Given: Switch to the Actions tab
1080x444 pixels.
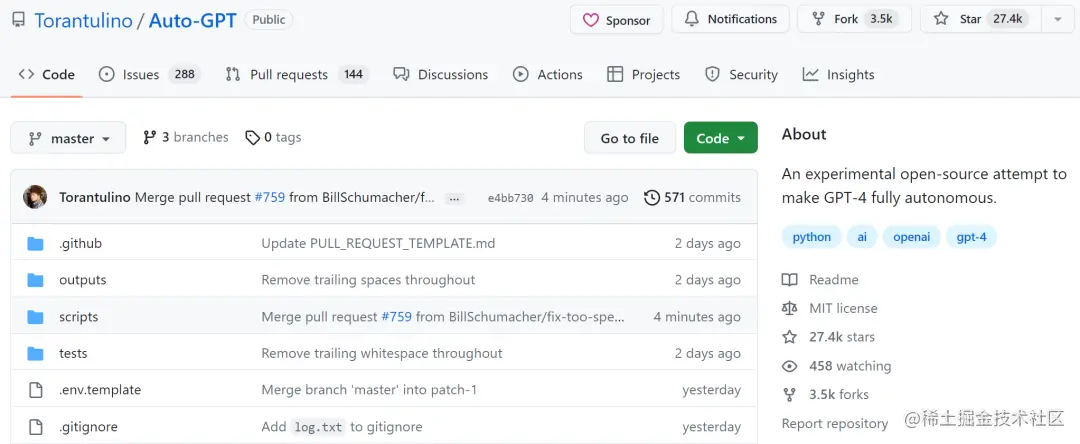Looking at the screenshot, I should pos(548,74).
